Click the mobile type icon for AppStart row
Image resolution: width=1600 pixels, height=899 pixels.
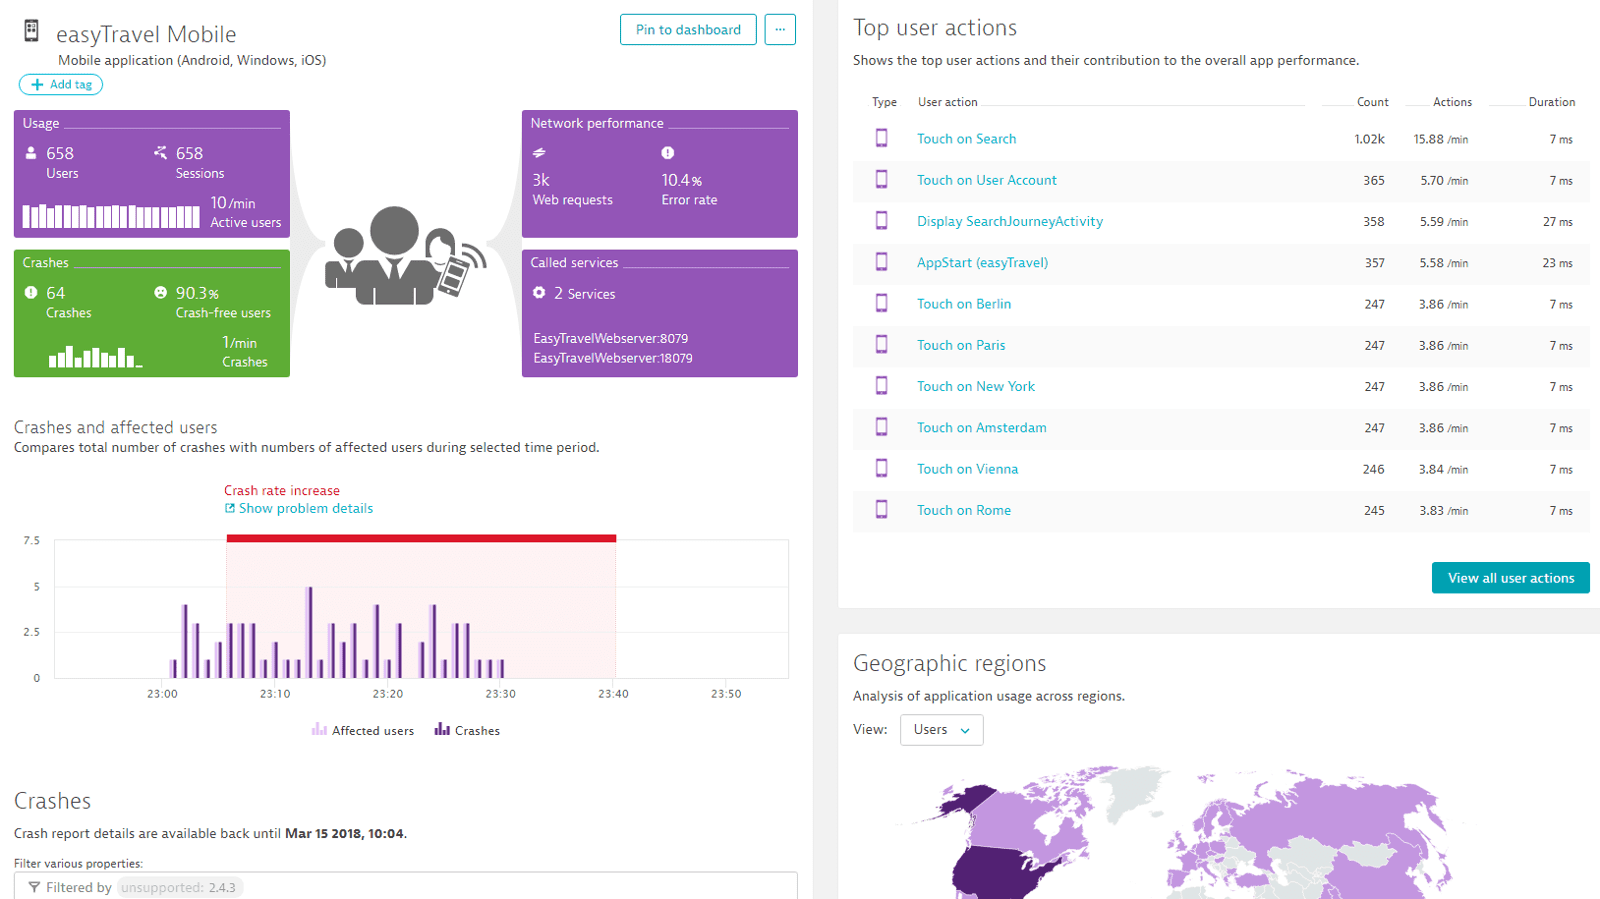tap(881, 262)
